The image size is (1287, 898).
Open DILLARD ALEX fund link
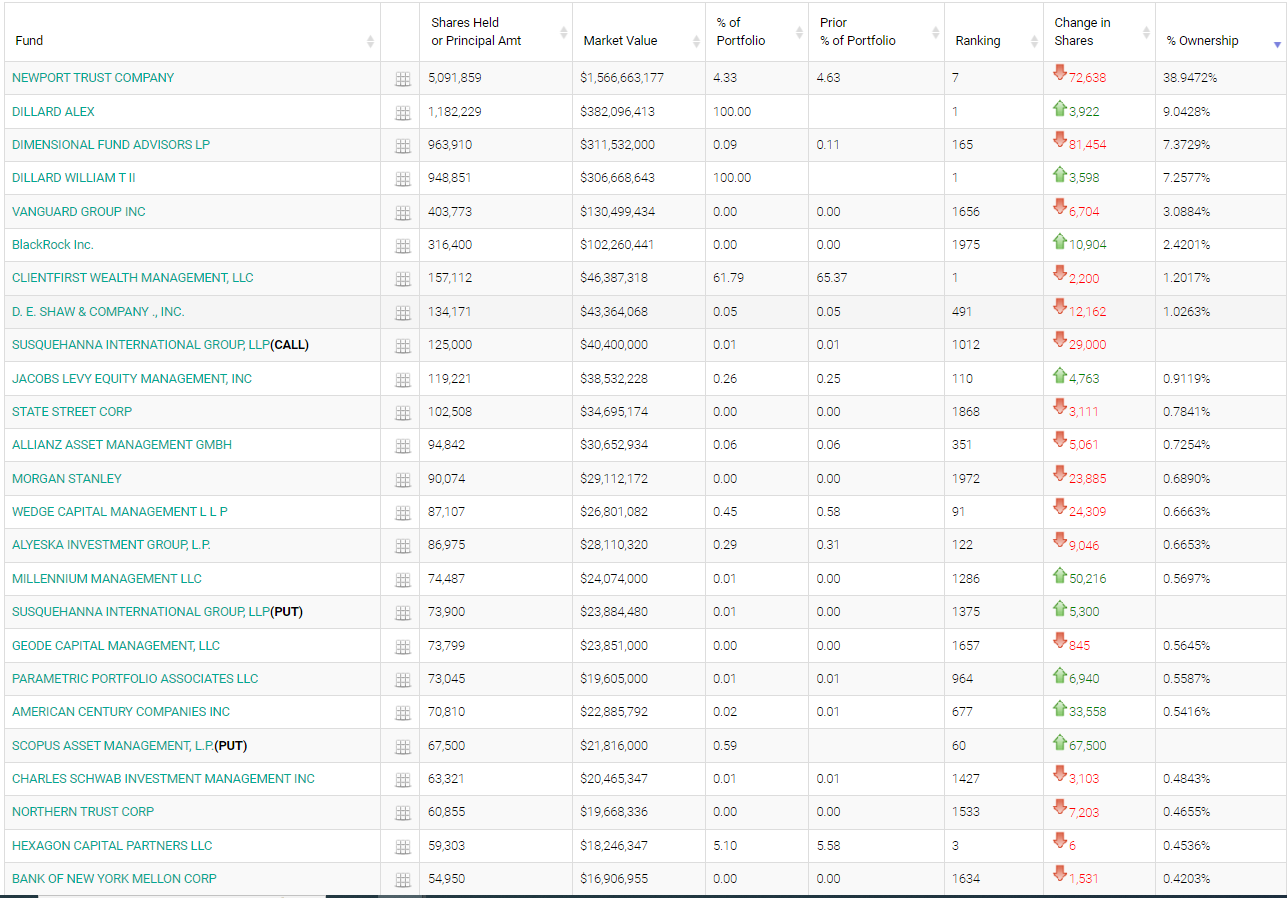coord(53,111)
